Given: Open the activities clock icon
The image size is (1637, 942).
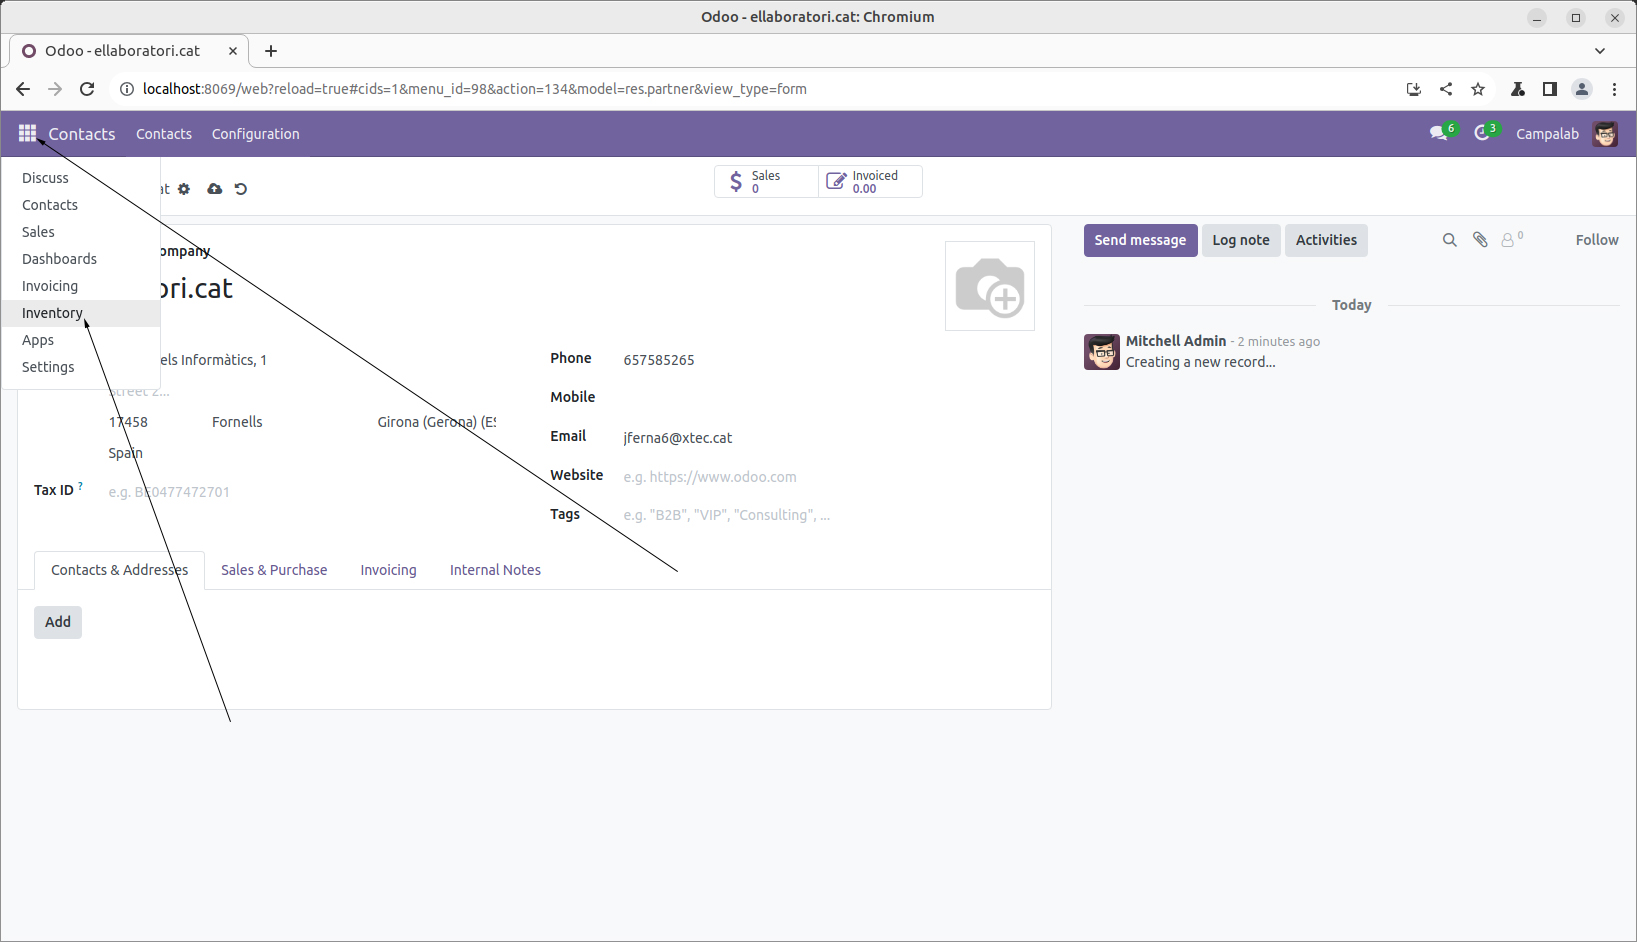Looking at the screenshot, I should click(x=1482, y=134).
